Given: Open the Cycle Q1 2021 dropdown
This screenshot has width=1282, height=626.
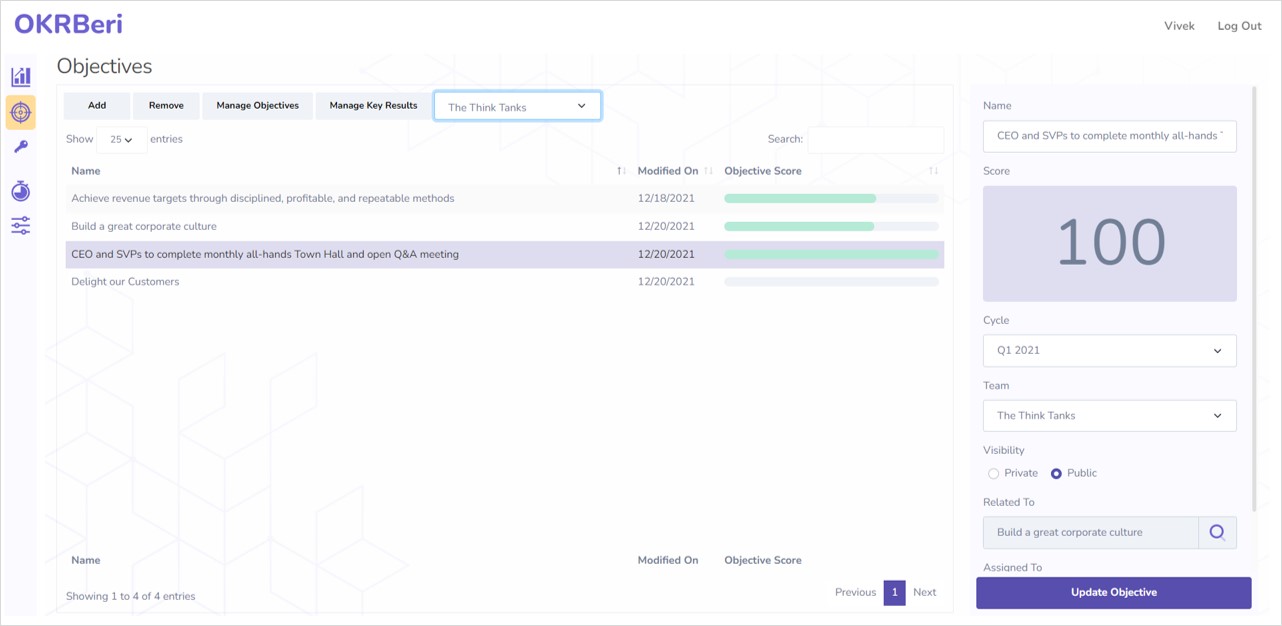Looking at the screenshot, I should pyautogui.click(x=1110, y=351).
